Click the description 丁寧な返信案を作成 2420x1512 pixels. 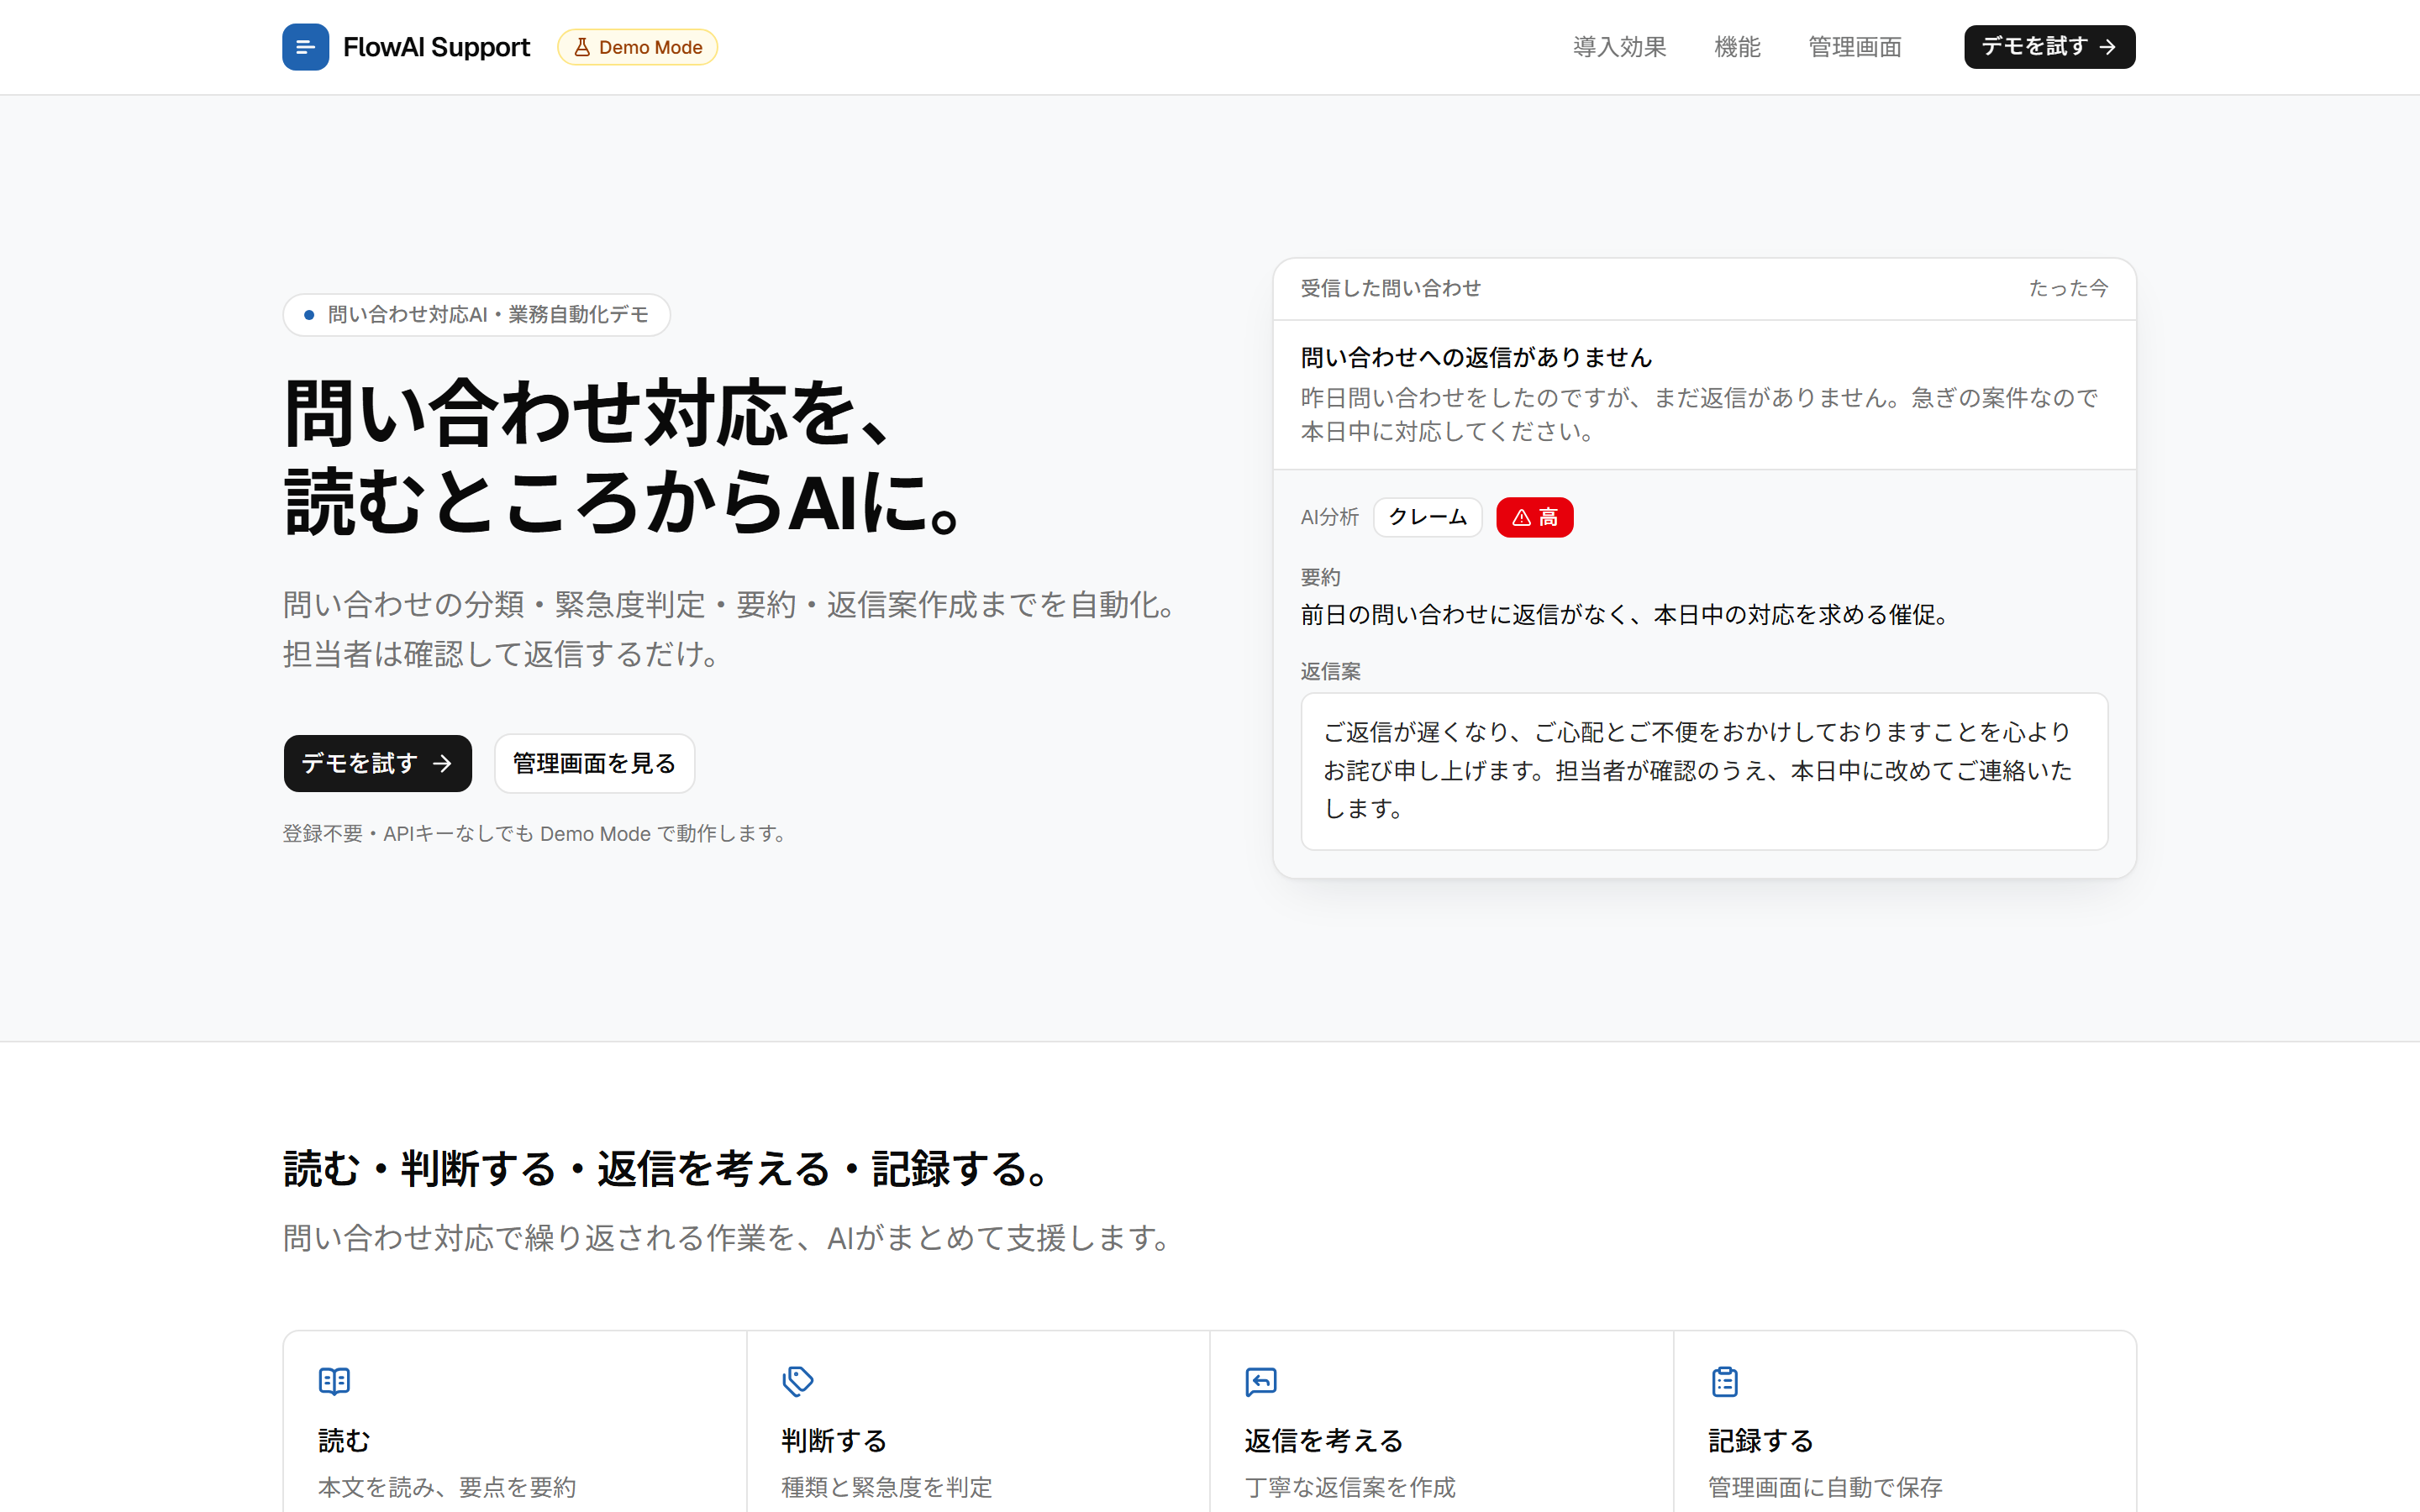[x=1350, y=1487]
